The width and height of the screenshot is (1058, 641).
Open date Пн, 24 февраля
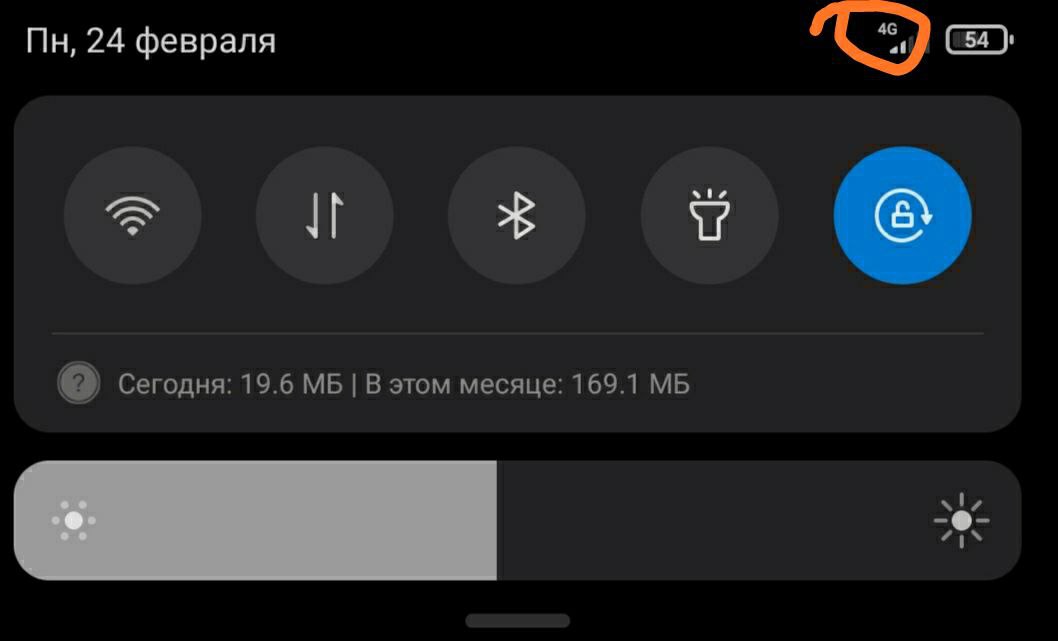(x=150, y=40)
